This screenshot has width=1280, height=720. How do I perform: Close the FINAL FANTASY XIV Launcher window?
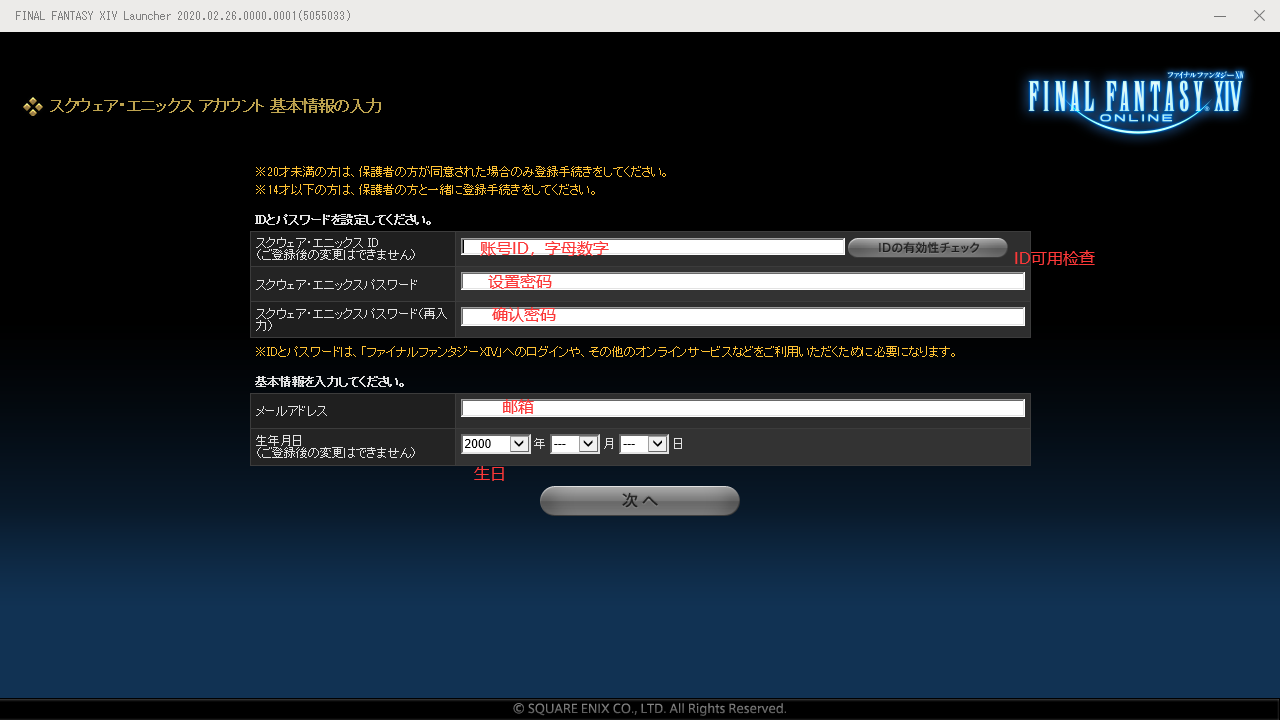tap(1260, 16)
